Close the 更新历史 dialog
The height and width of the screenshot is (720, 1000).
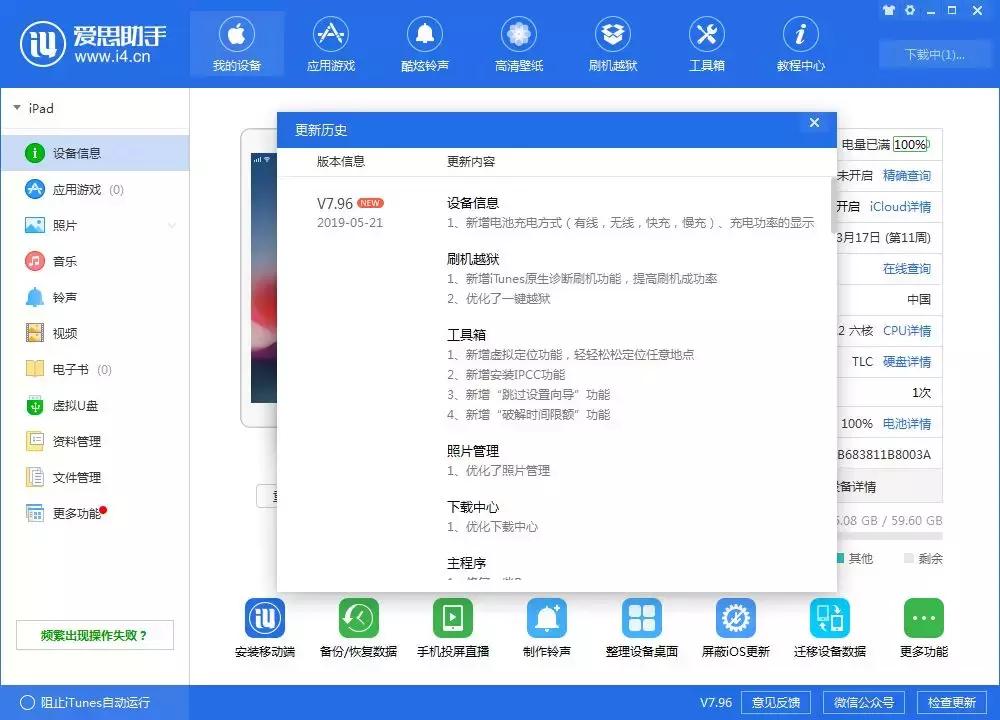click(x=814, y=122)
